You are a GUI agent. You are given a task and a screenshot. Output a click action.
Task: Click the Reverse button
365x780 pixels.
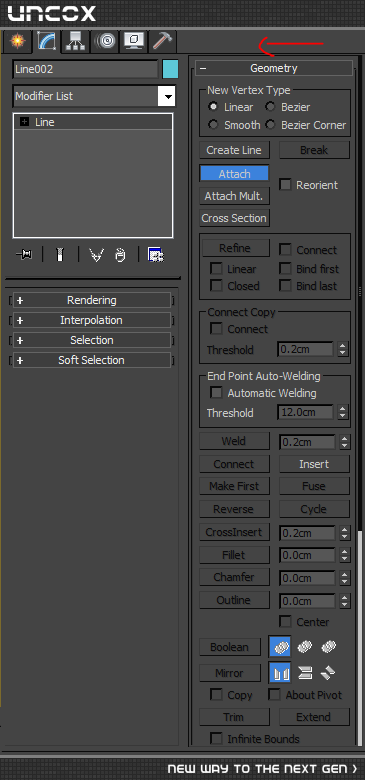[235, 509]
